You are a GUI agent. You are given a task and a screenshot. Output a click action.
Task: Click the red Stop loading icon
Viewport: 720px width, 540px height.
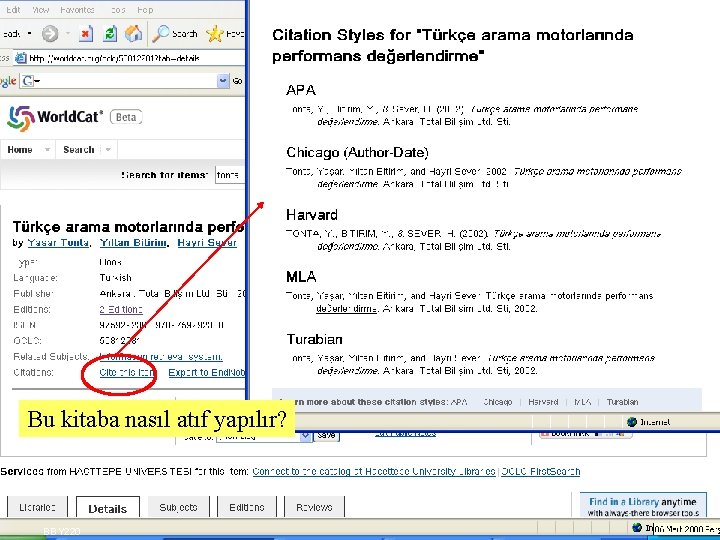(x=86, y=34)
